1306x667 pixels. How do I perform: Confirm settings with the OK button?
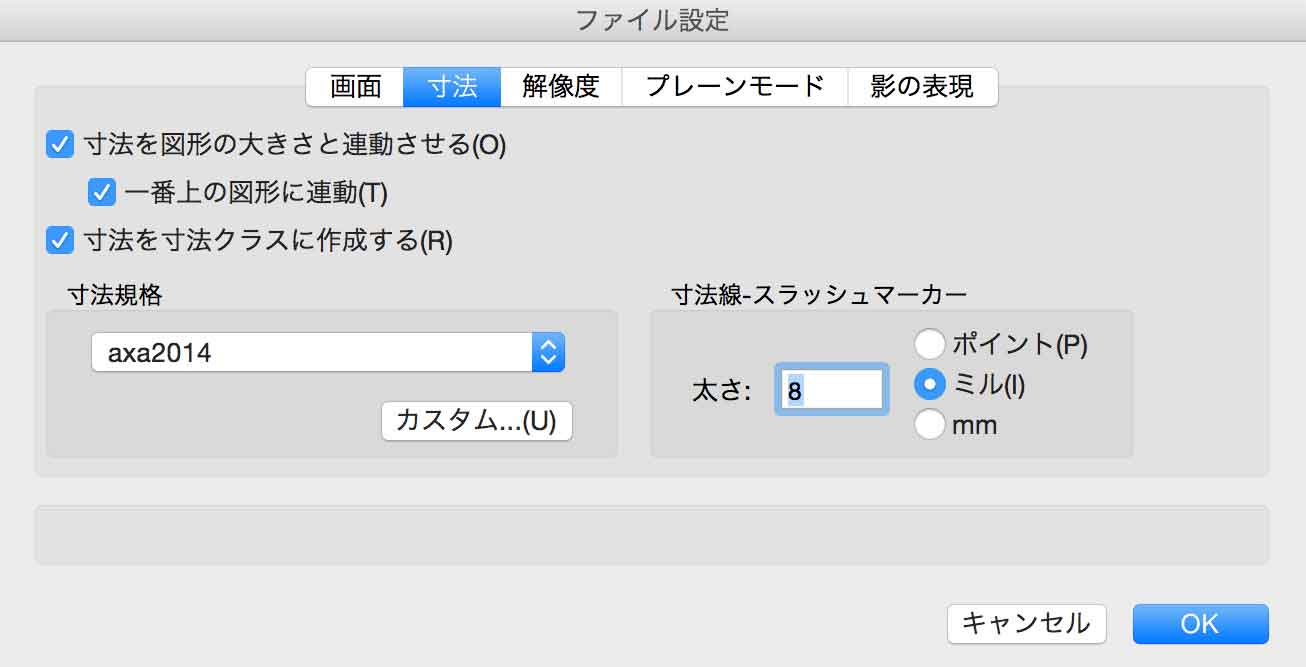(1200, 624)
